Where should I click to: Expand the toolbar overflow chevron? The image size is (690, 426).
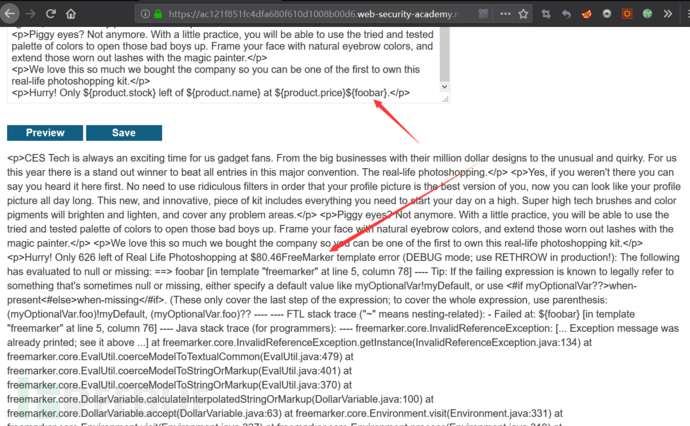click(x=668, y=14)
